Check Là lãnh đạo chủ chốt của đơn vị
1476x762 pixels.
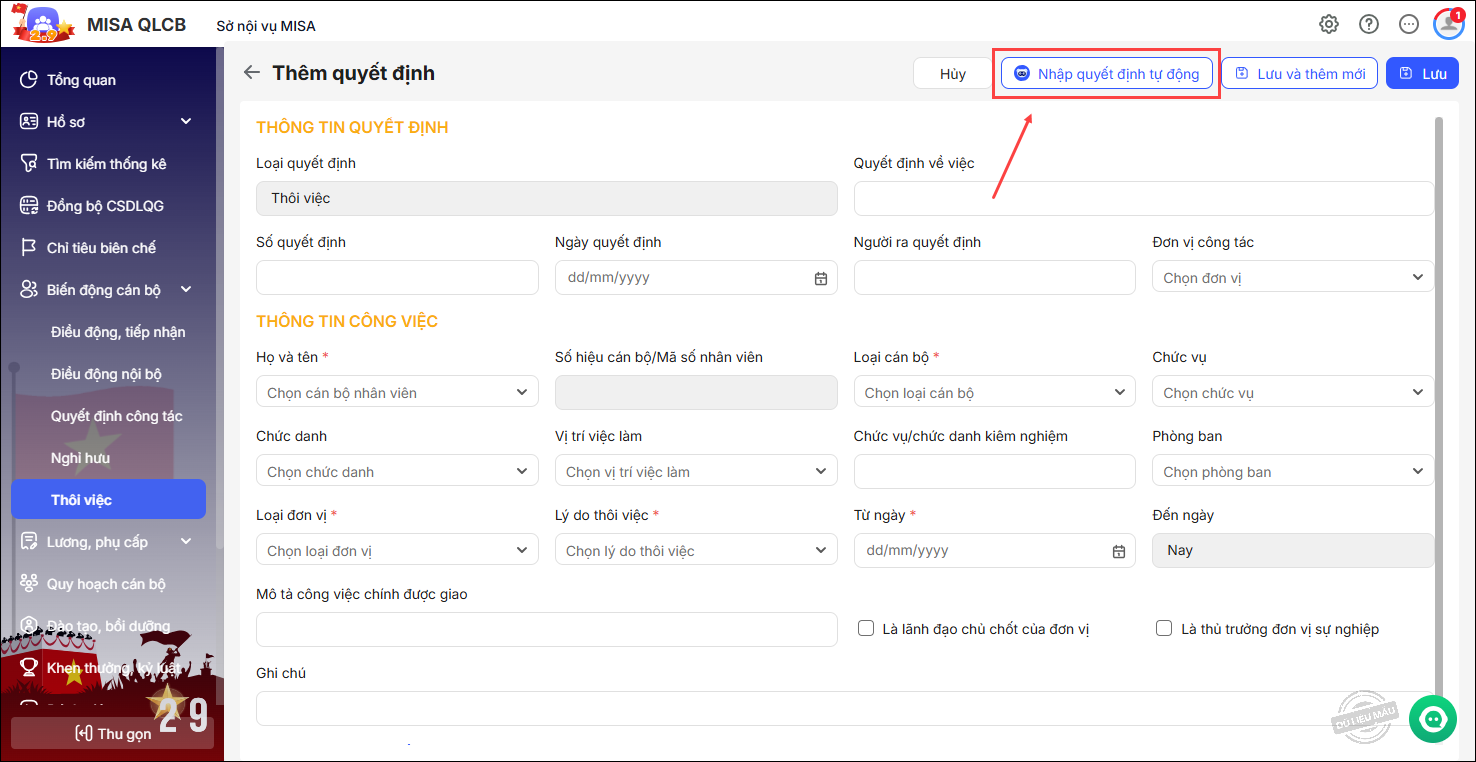coord(867,629)
